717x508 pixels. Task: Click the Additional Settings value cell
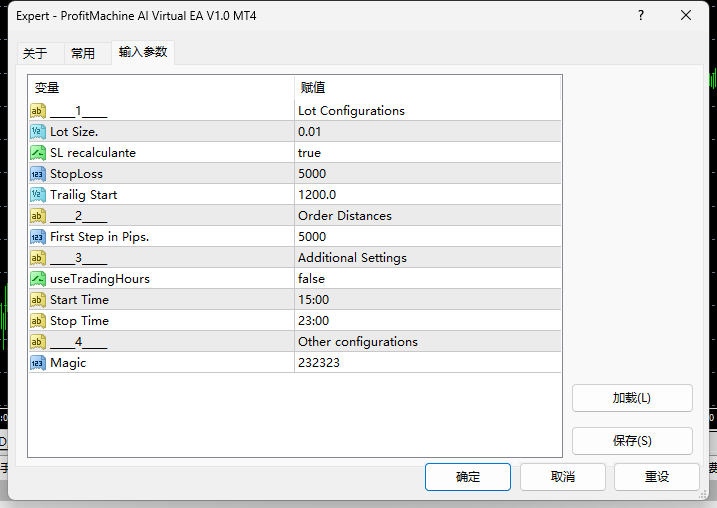click(428, 258)
